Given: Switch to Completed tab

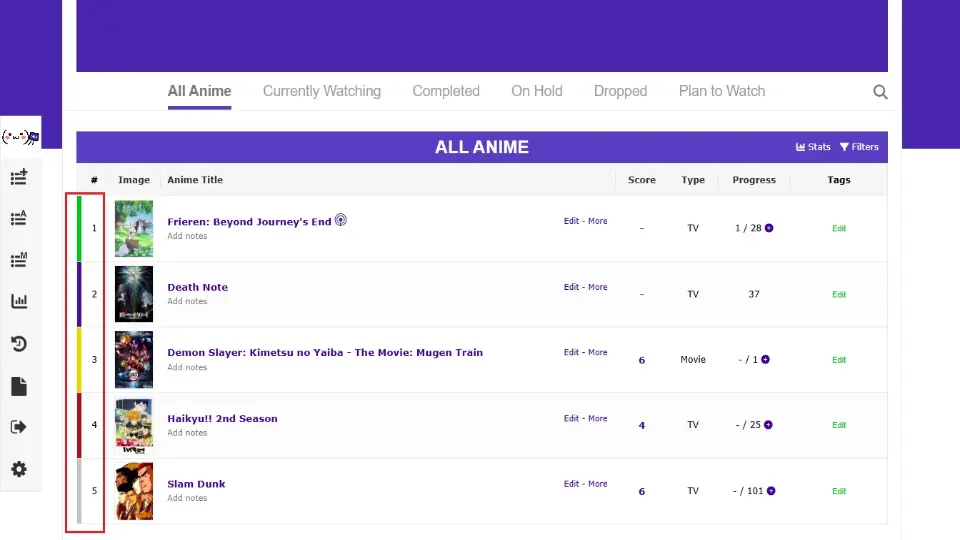Looking at the screenshot, I should (x=446, y=91).
